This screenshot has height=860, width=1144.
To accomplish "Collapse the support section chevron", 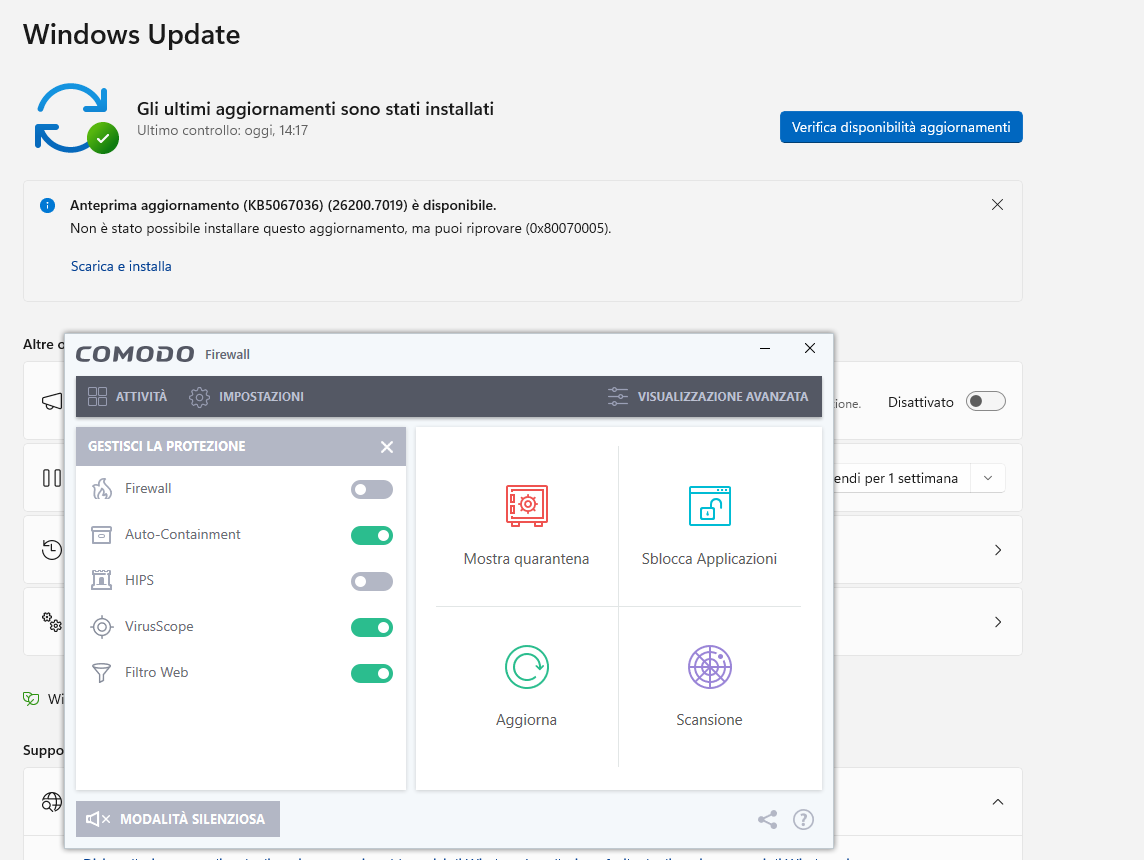I will click(x=997, y=802).
